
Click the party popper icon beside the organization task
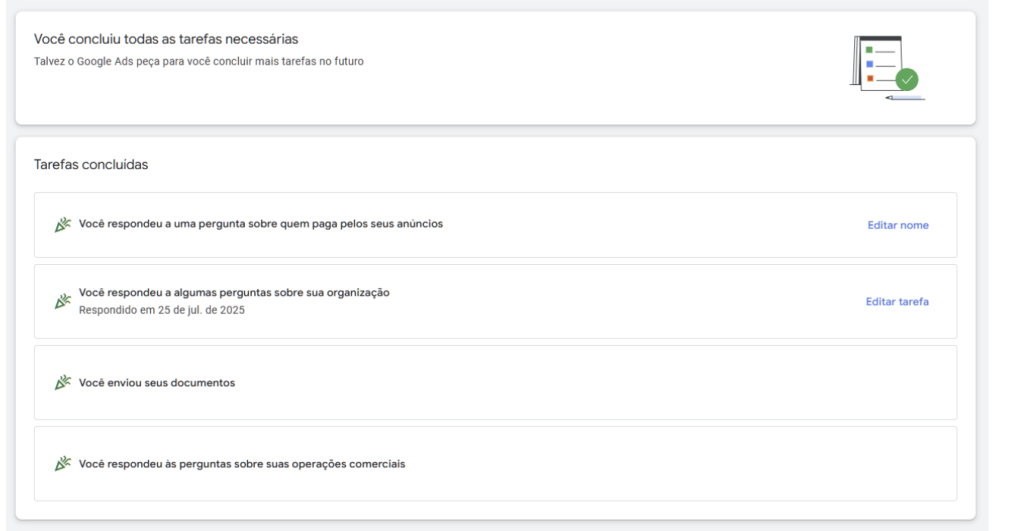click(x=62, y=301)
